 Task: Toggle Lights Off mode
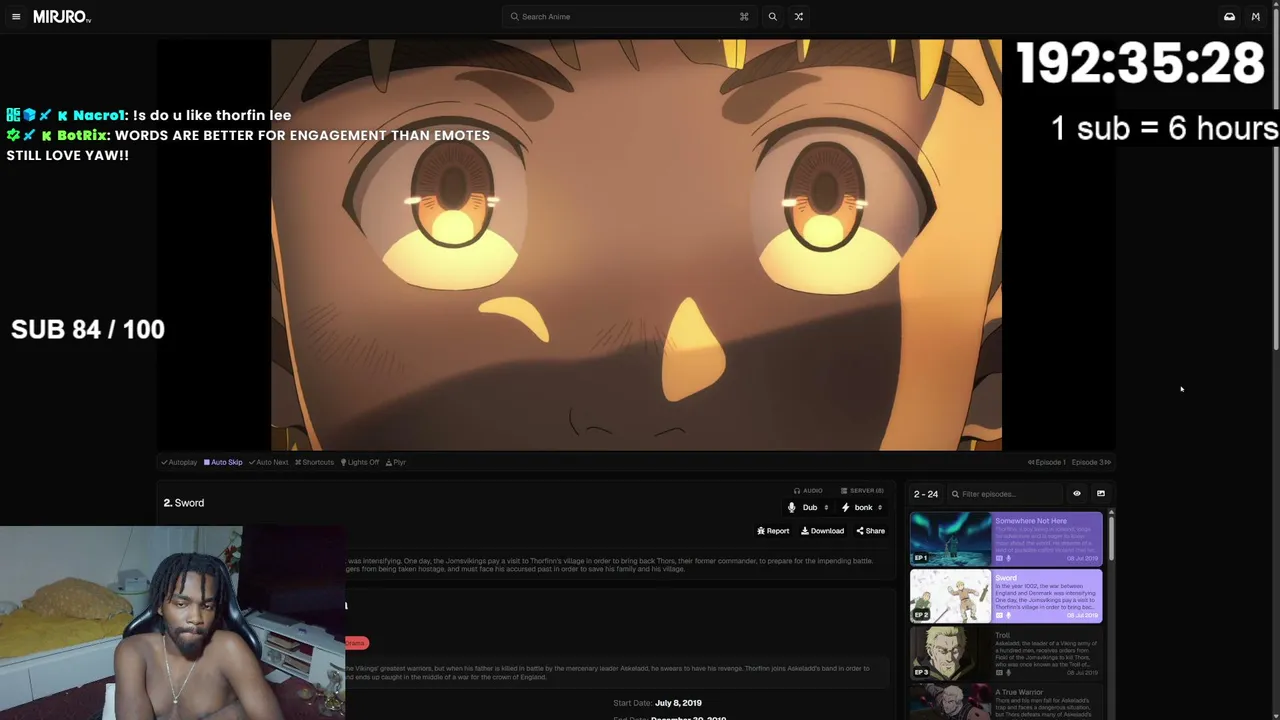pos(360,462)
